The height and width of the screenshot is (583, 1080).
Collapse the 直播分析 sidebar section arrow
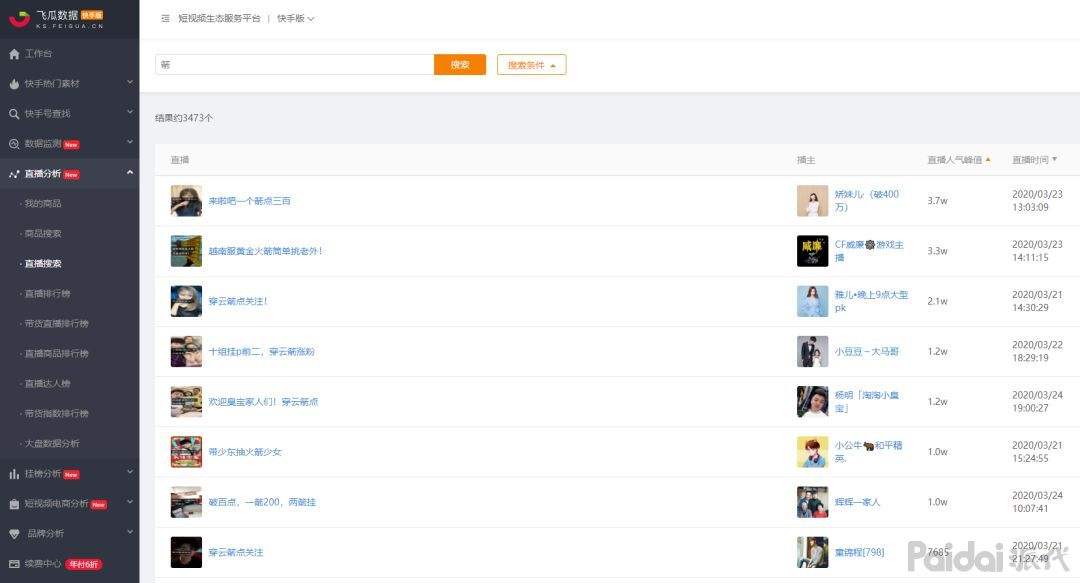coord(130,173)
